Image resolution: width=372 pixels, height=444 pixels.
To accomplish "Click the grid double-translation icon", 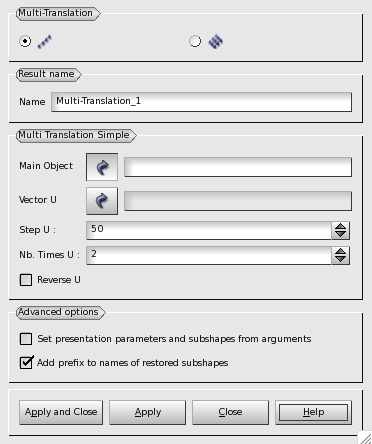I will click(216, 42).
